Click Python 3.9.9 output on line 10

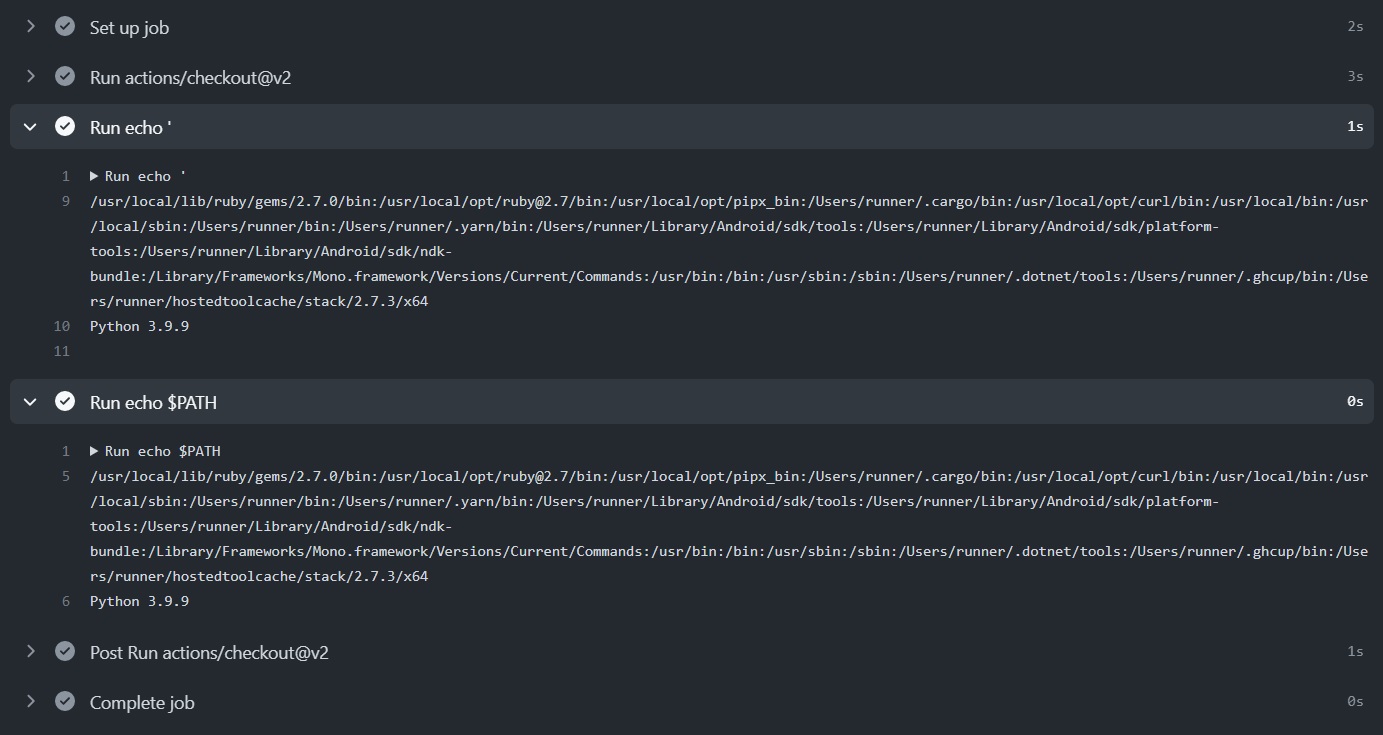[139, 326]
